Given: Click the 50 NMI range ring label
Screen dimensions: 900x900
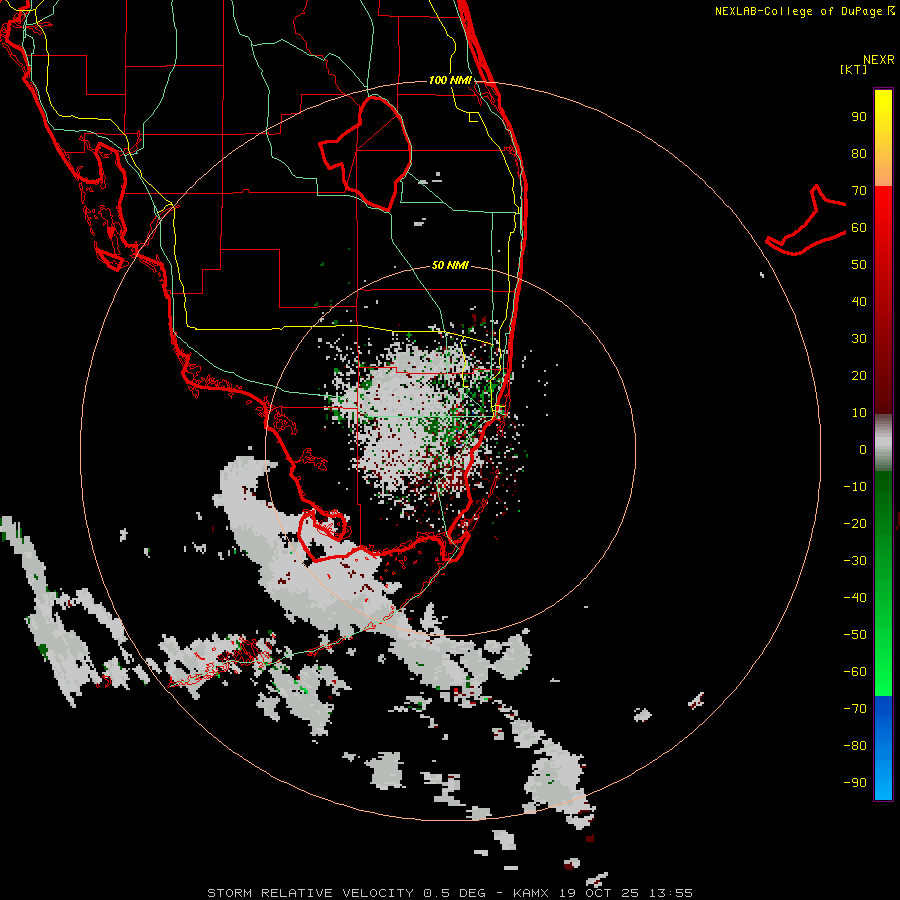Looking at the screenshot, I should tap(450, 265).
